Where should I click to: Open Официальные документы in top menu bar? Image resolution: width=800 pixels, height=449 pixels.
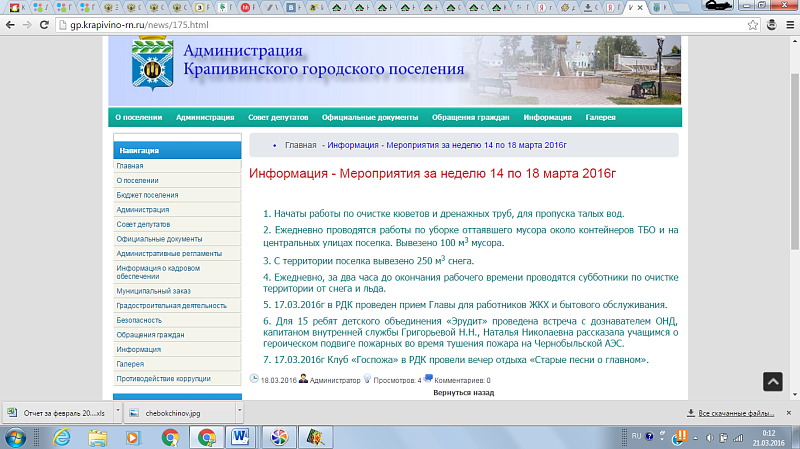point(370,117)
